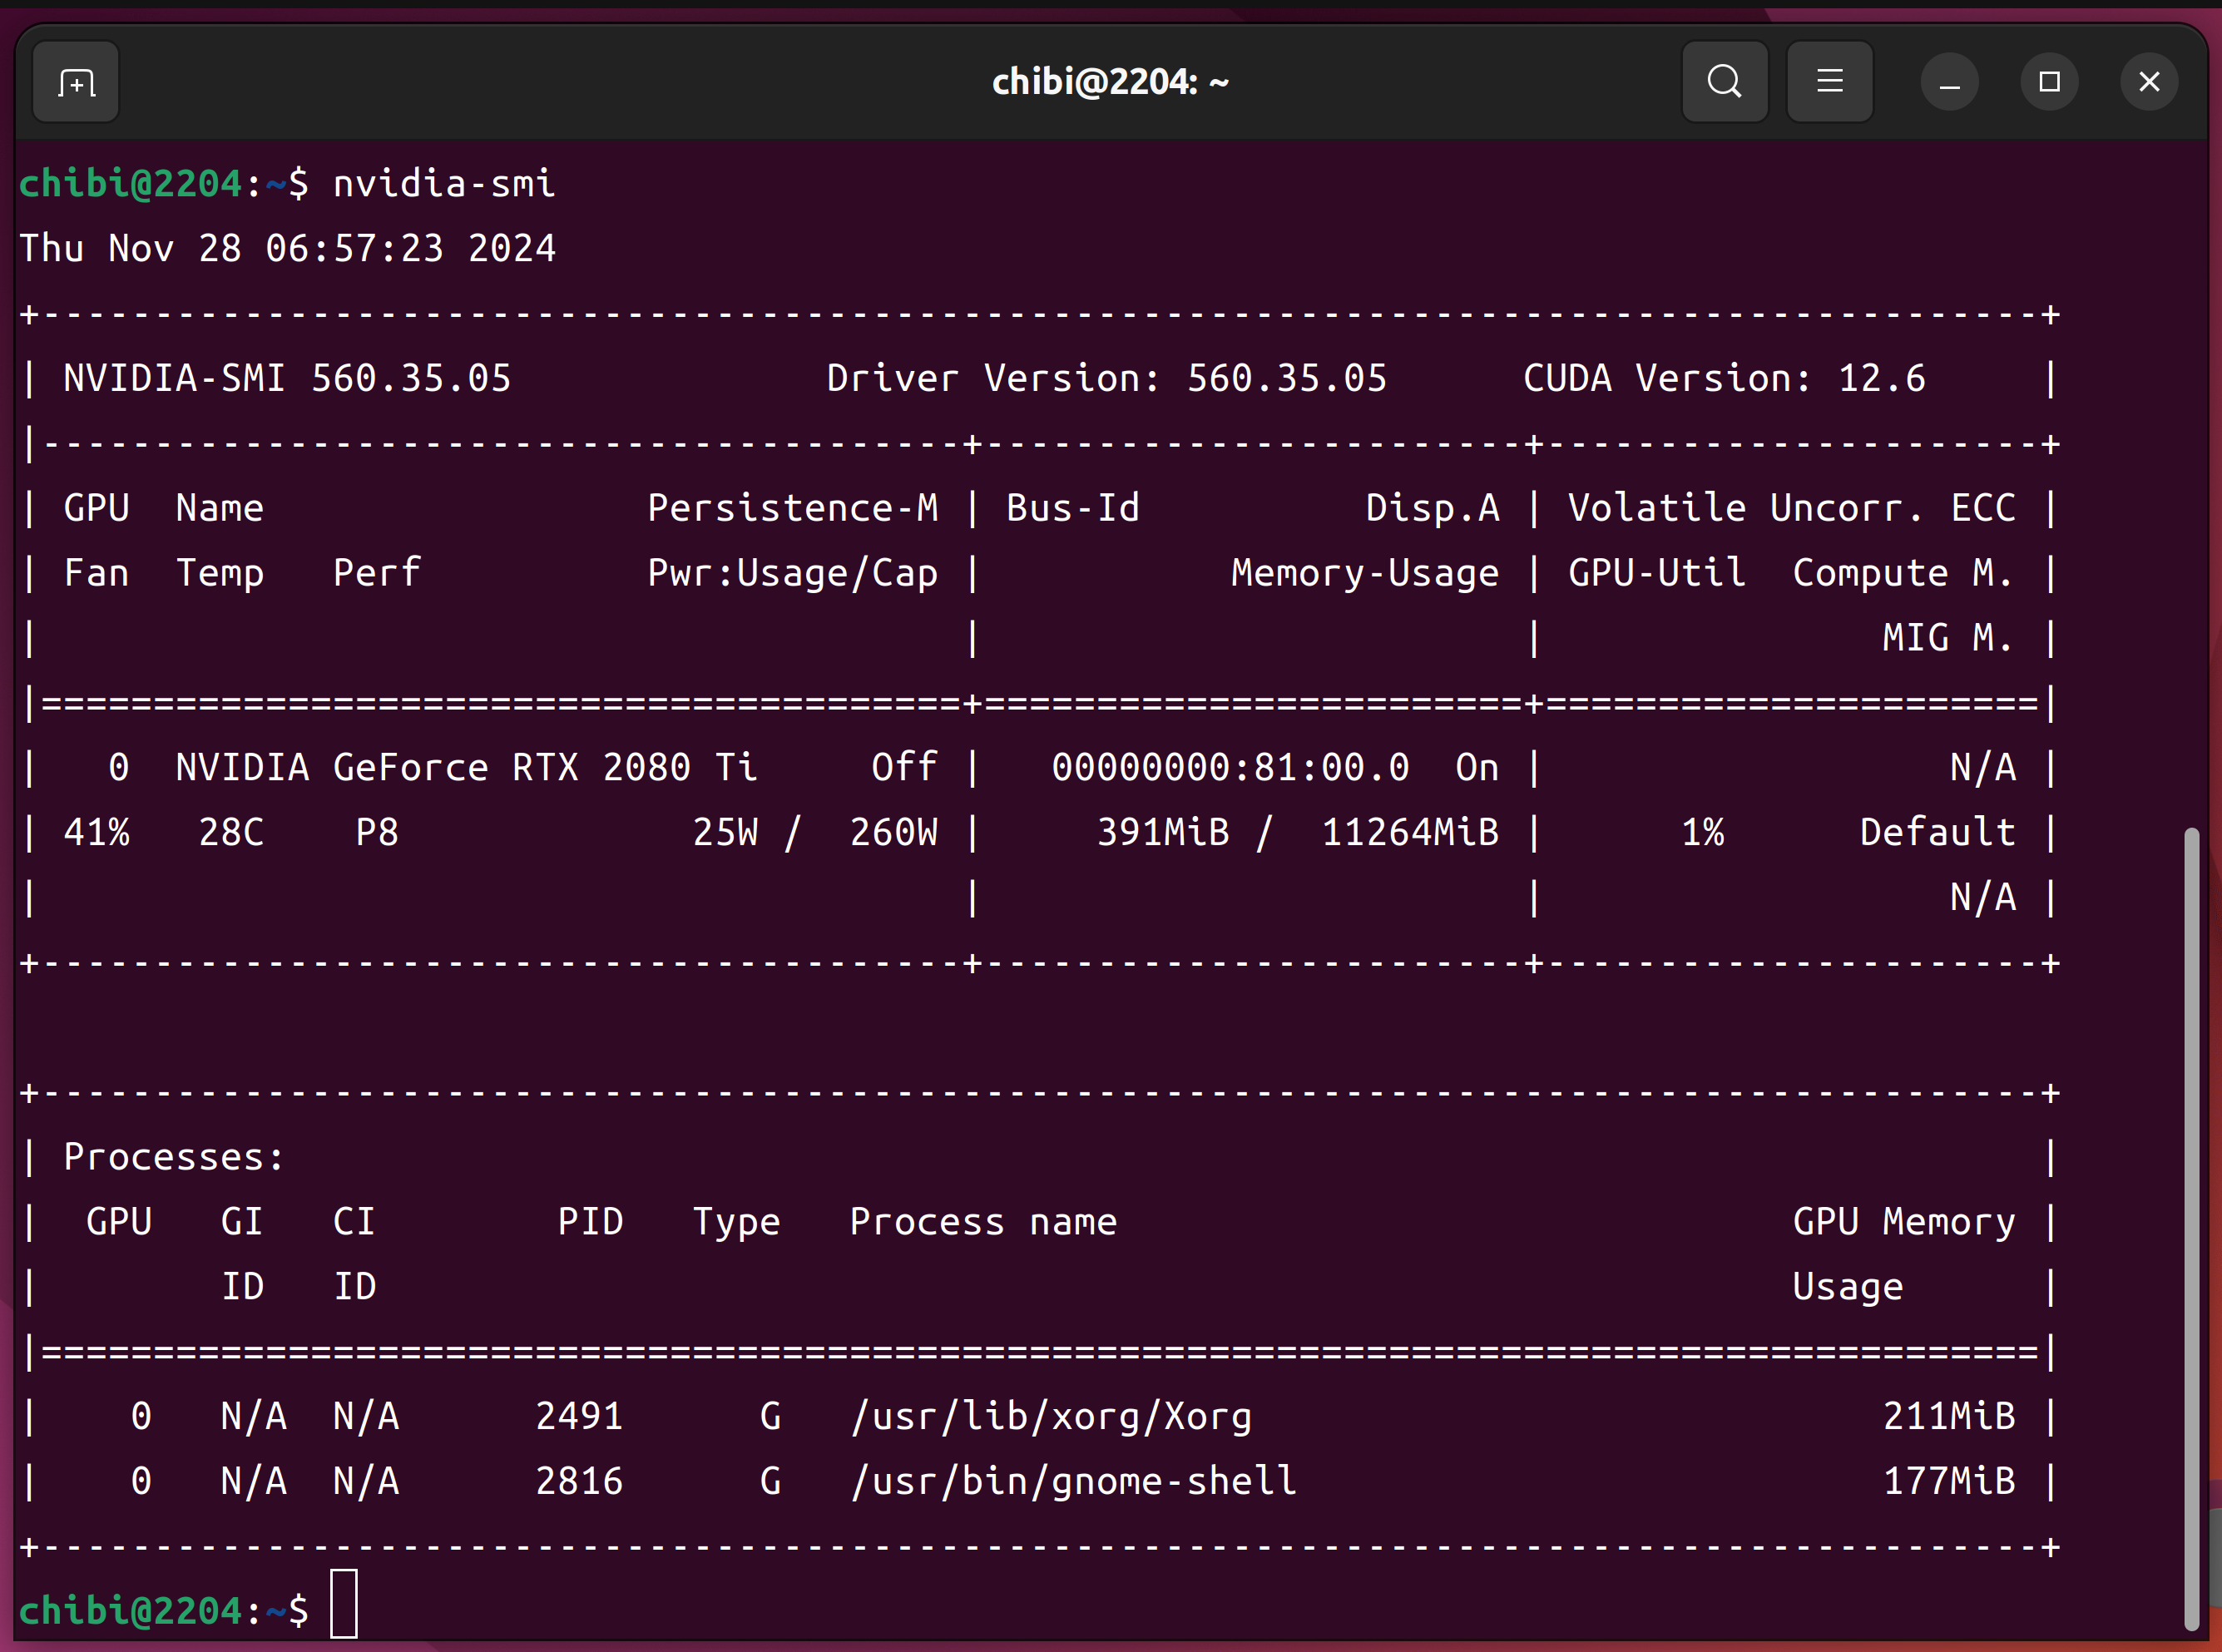Click the cursor at bottom prompt
2222x1652 pixels.
344,1603
